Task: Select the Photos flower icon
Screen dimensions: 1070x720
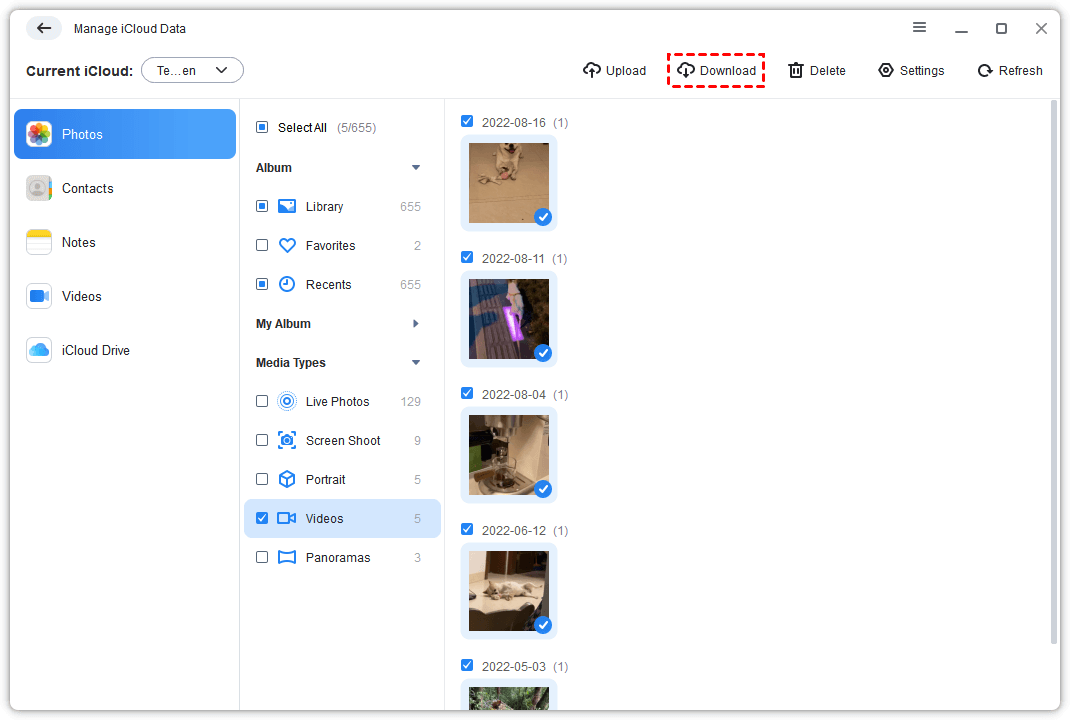Action: [x=39, y=134]
